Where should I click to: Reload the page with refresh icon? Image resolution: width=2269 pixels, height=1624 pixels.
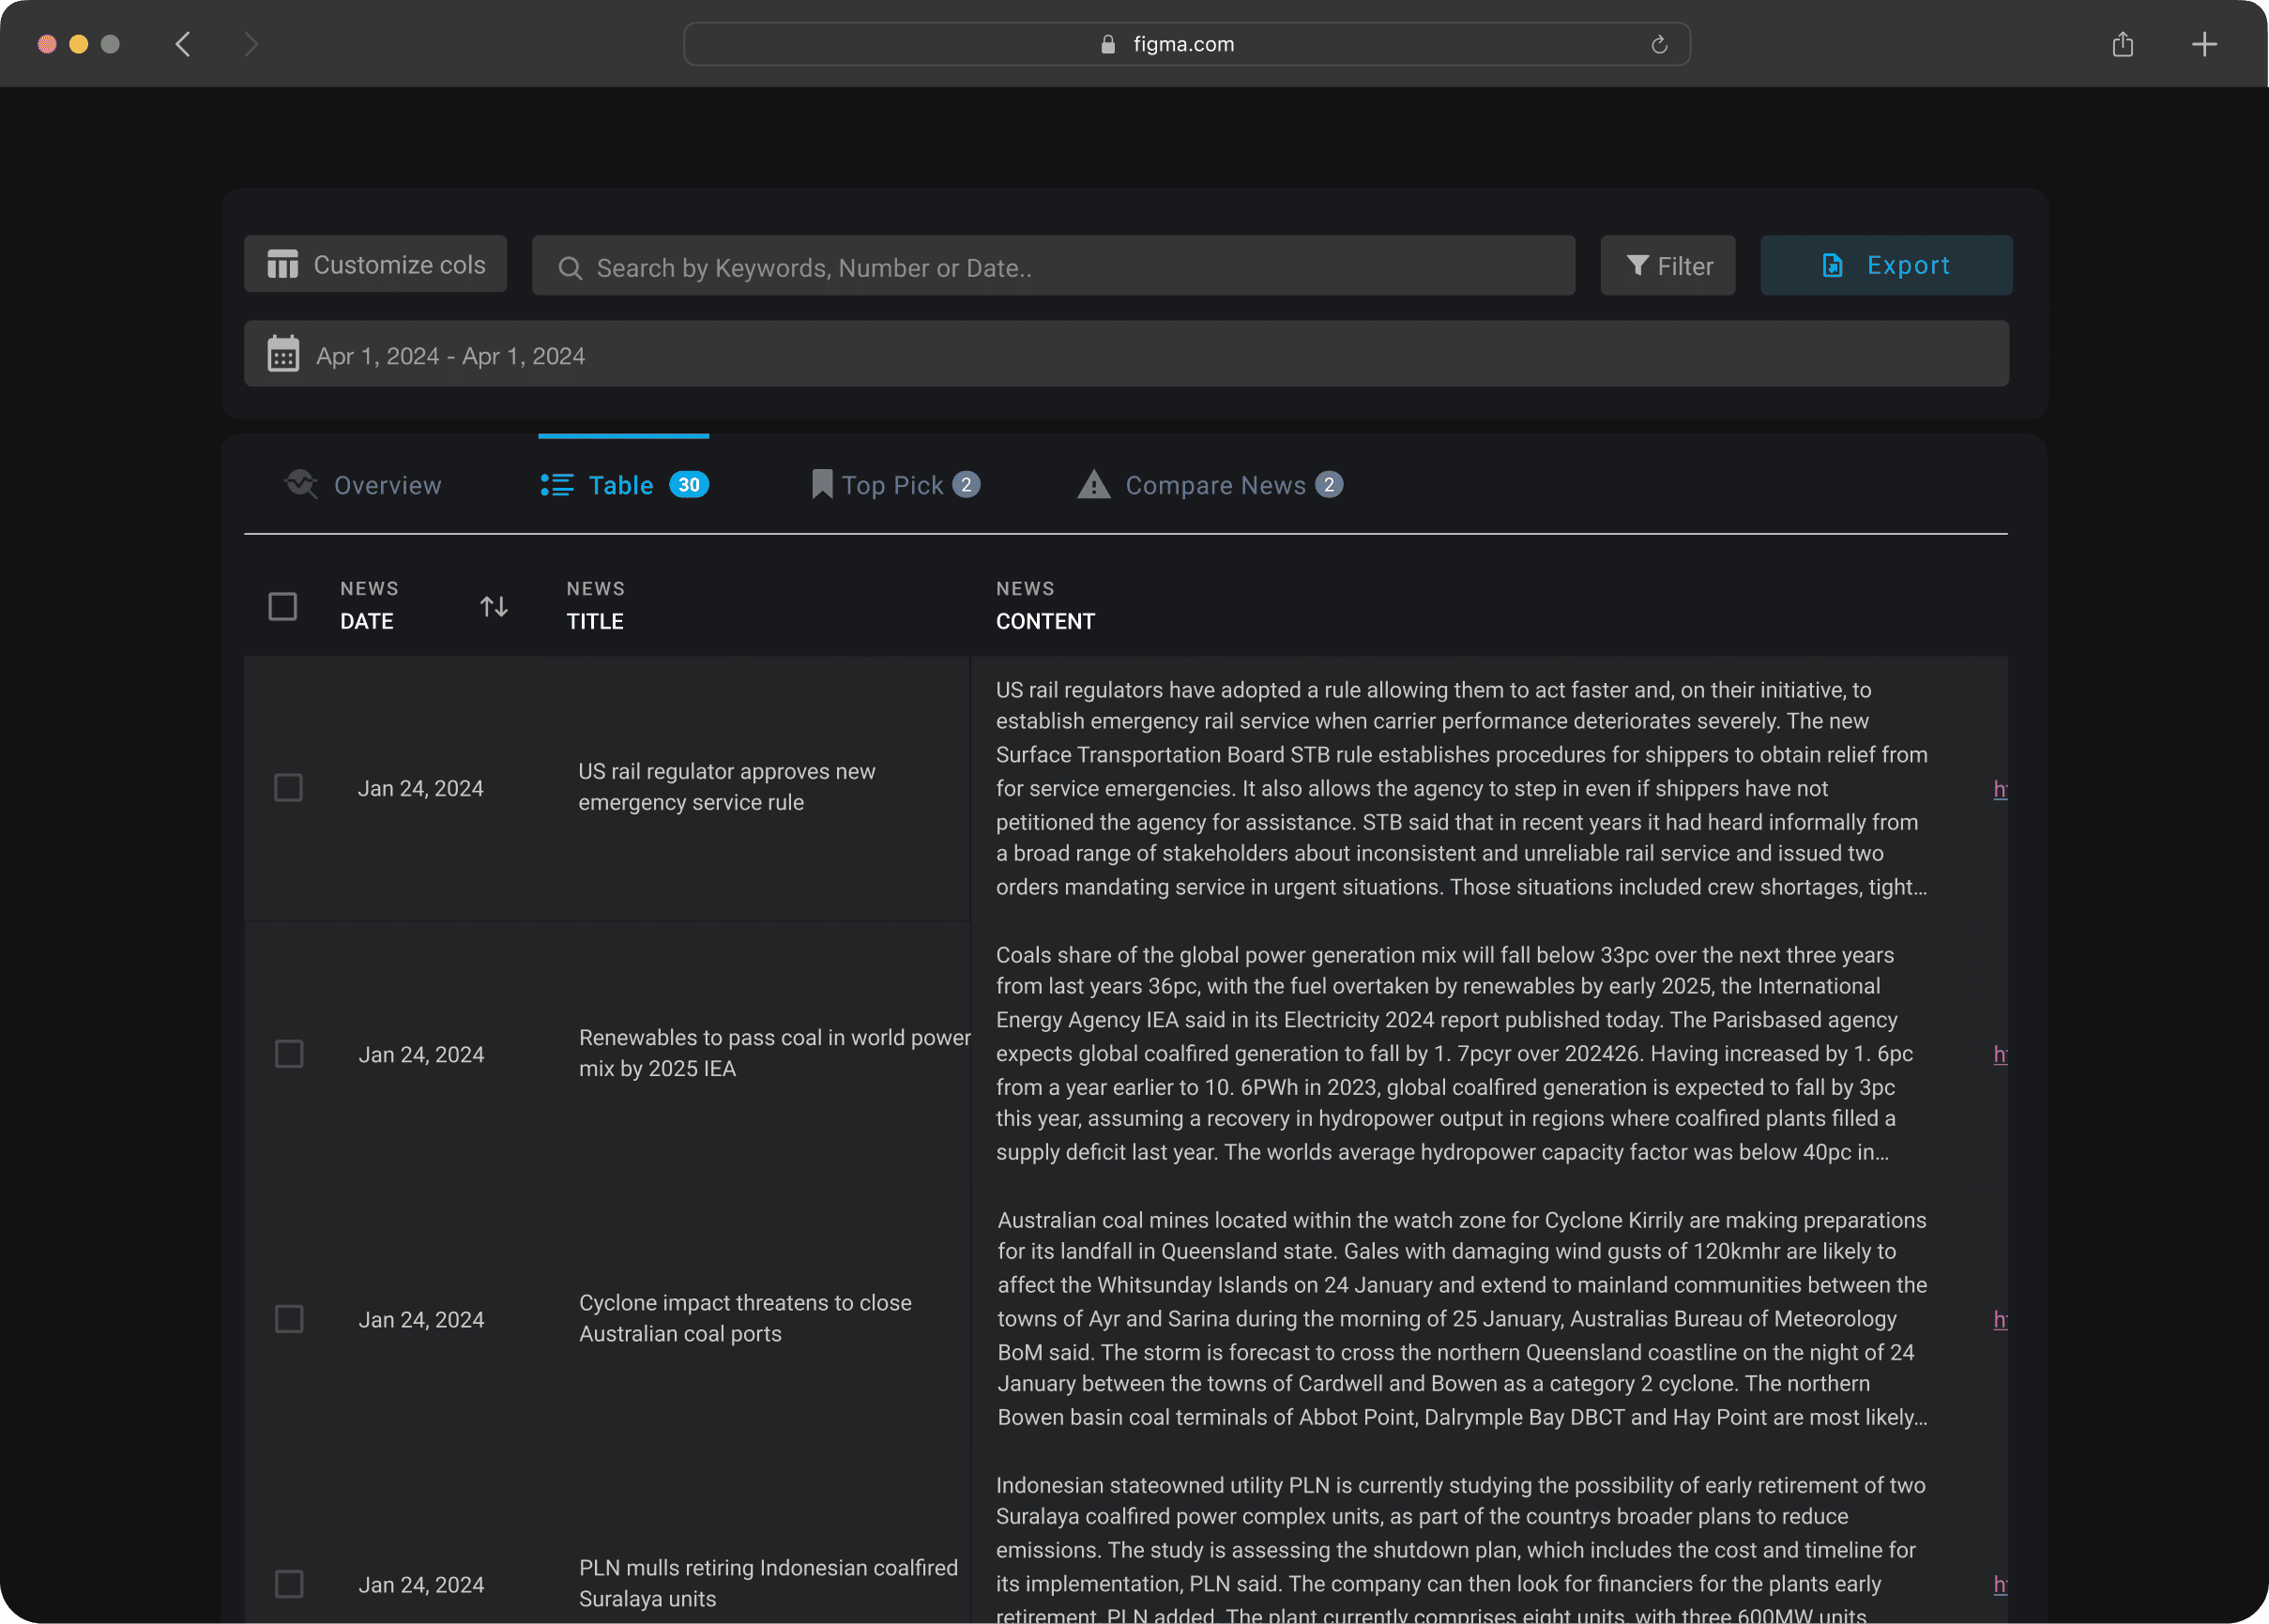click(x=1659, y=44)
